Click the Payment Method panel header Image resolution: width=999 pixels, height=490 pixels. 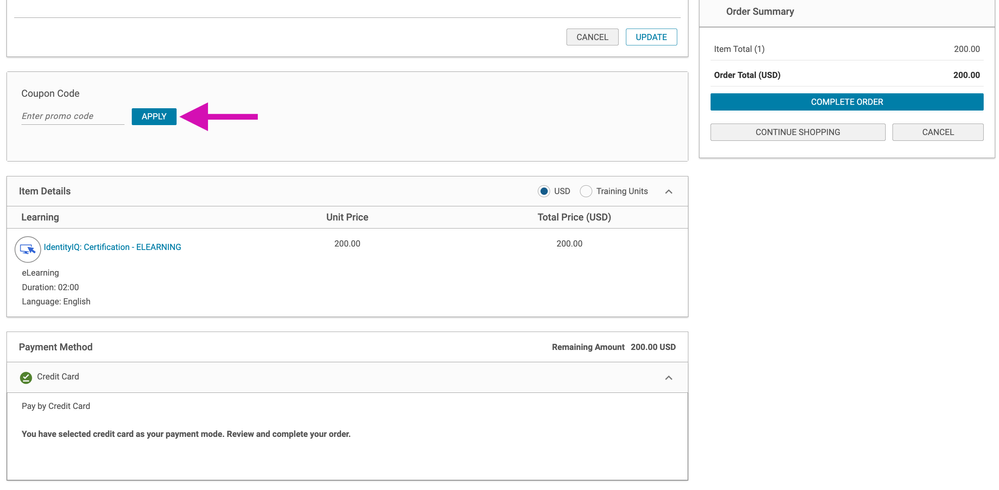tap(56, 347)
